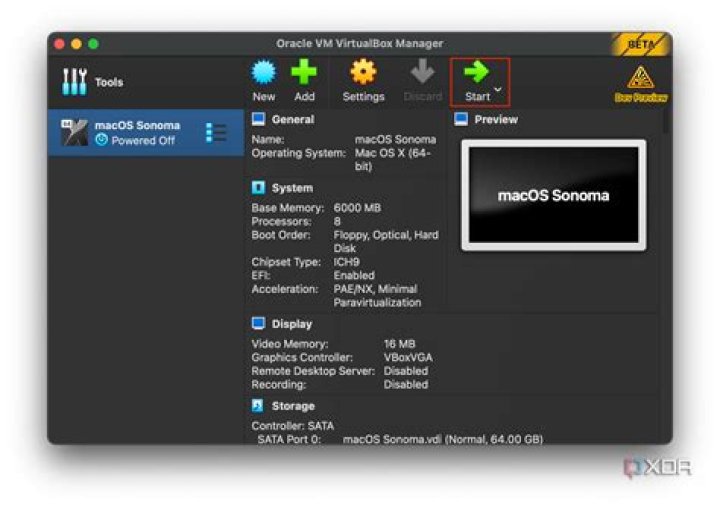Image resolution: width=720 pixels, height=507 pixels.
Task: Select the macOS Sonoma virtual machine
Action: [146, 133]
